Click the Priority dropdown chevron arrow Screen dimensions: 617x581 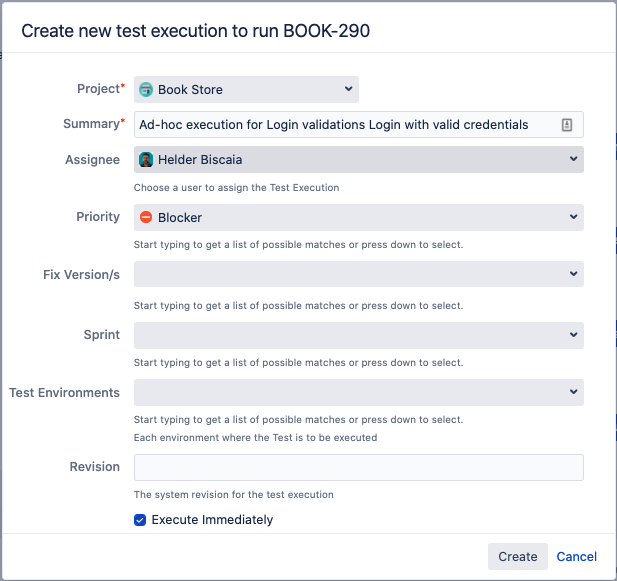[x=573, y=217]
